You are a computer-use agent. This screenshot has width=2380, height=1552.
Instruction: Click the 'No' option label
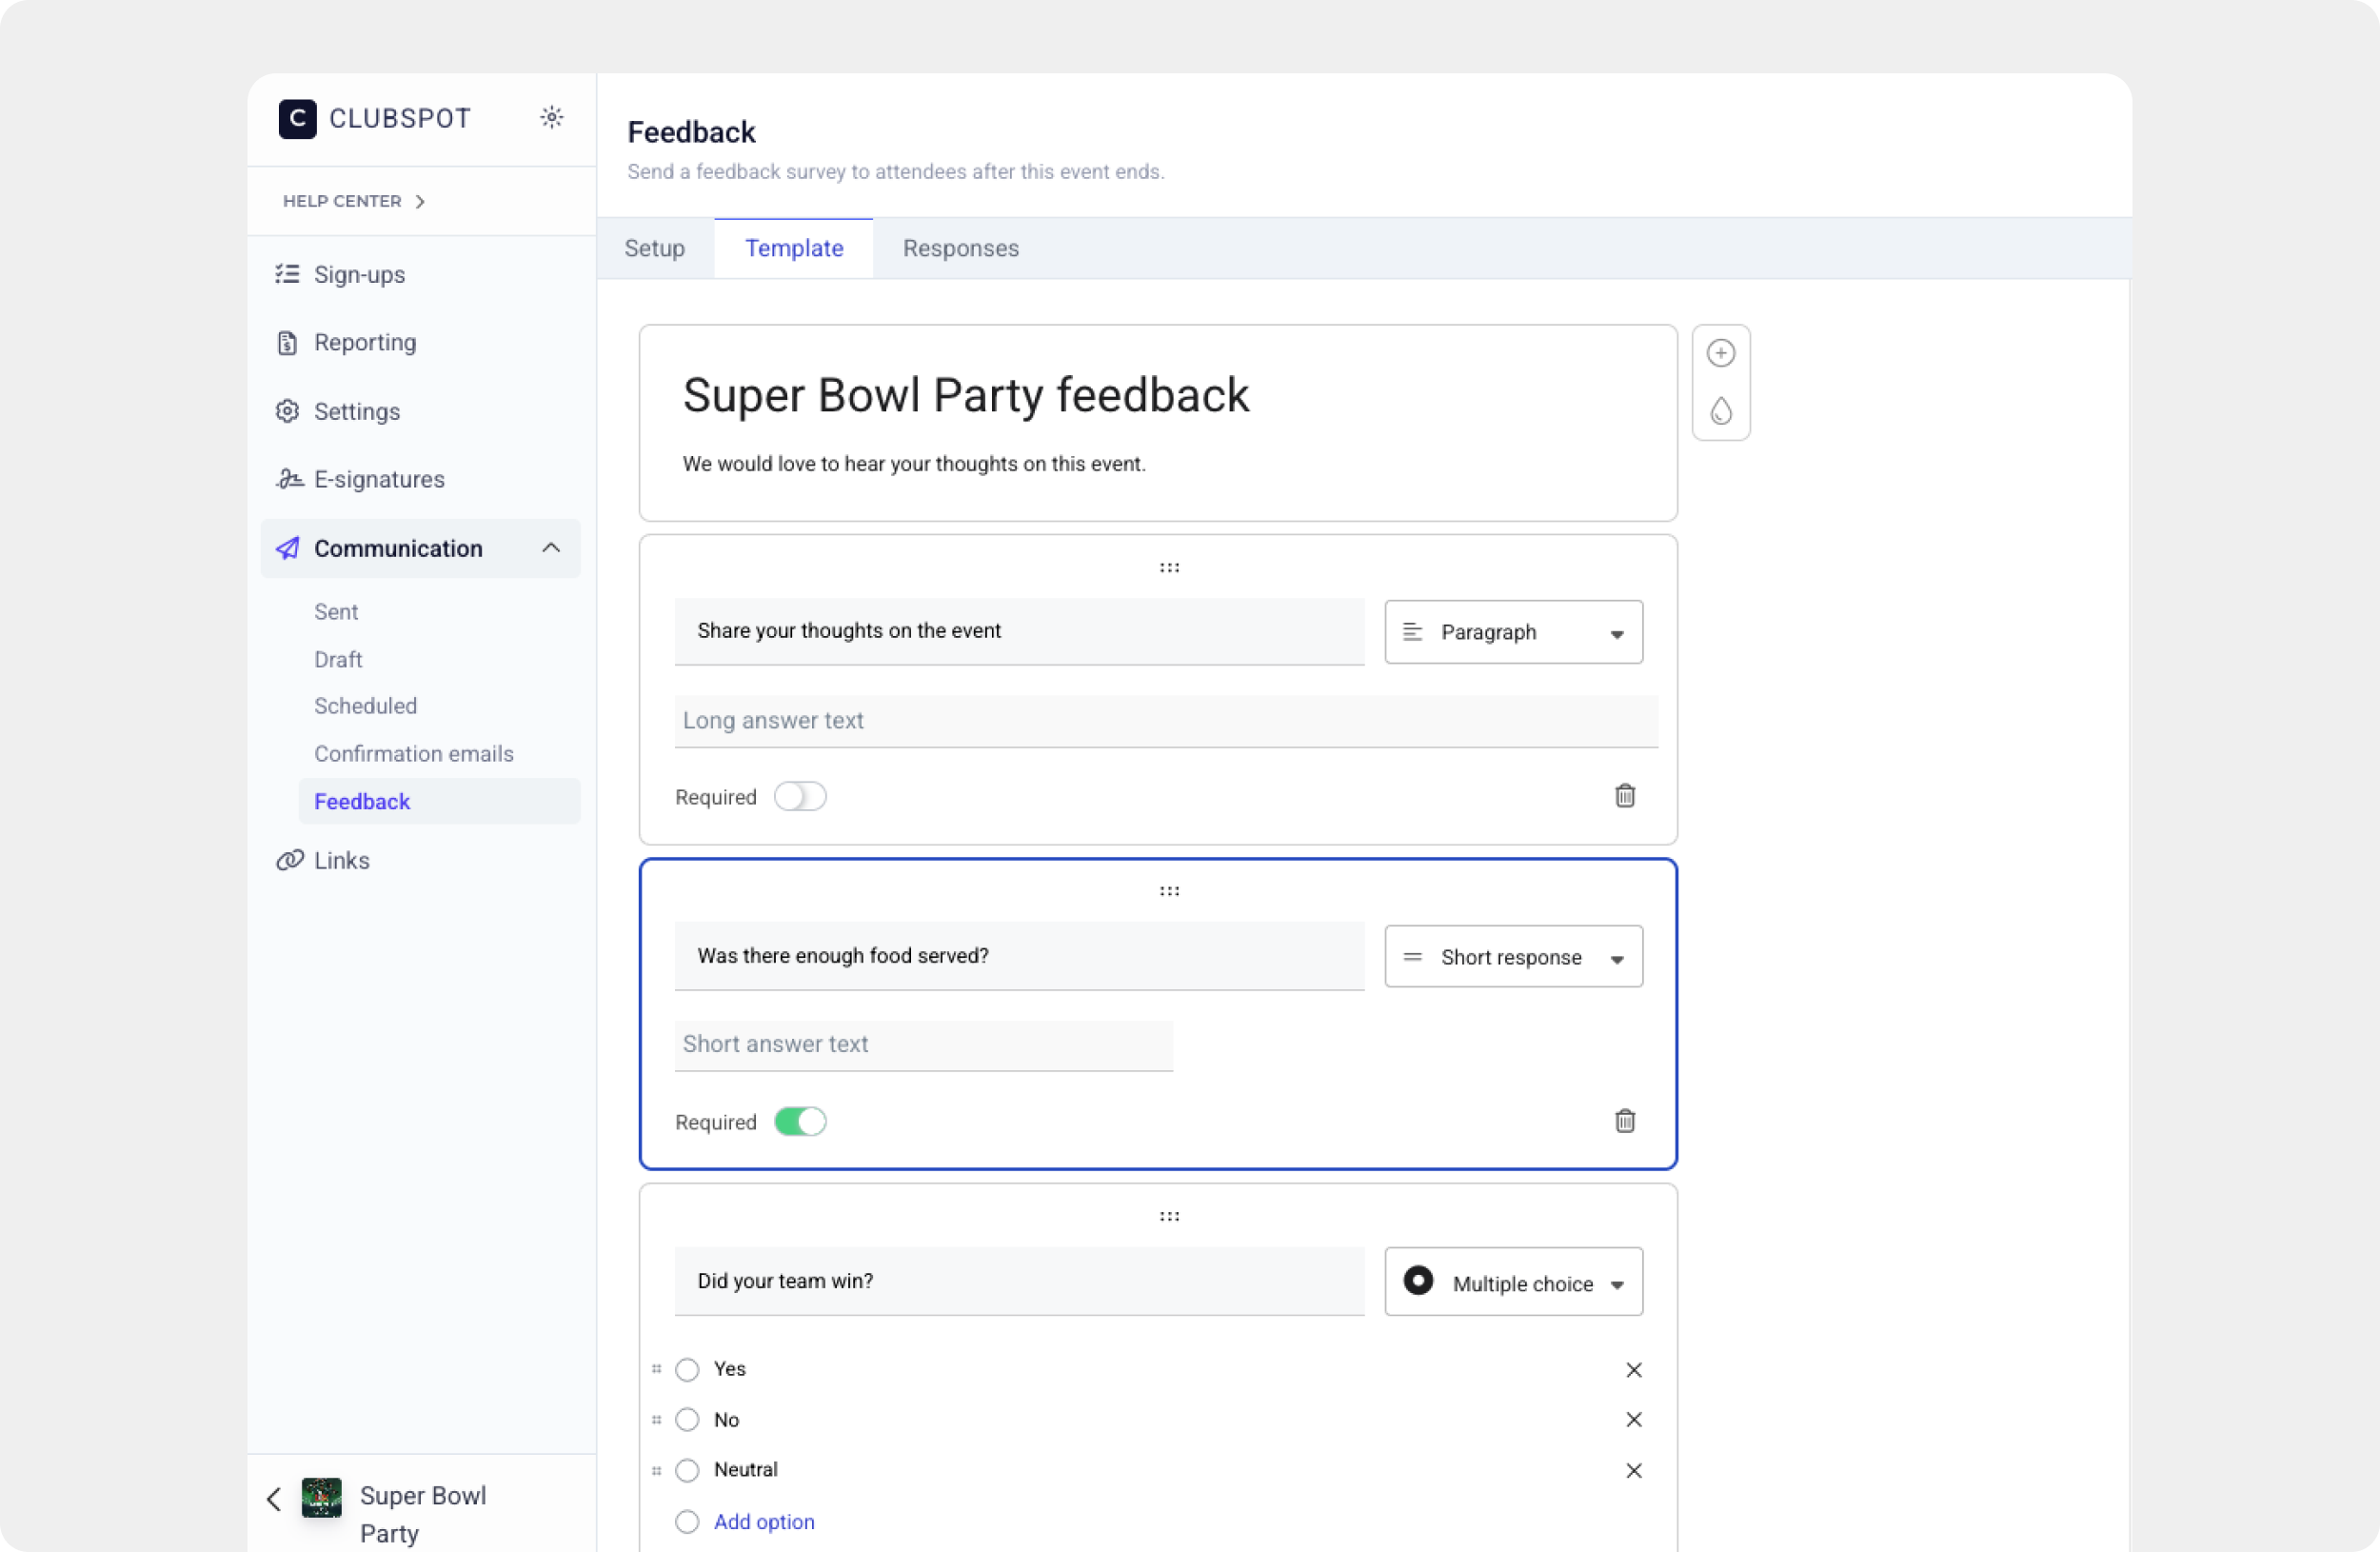click(x=726, y=1419)
